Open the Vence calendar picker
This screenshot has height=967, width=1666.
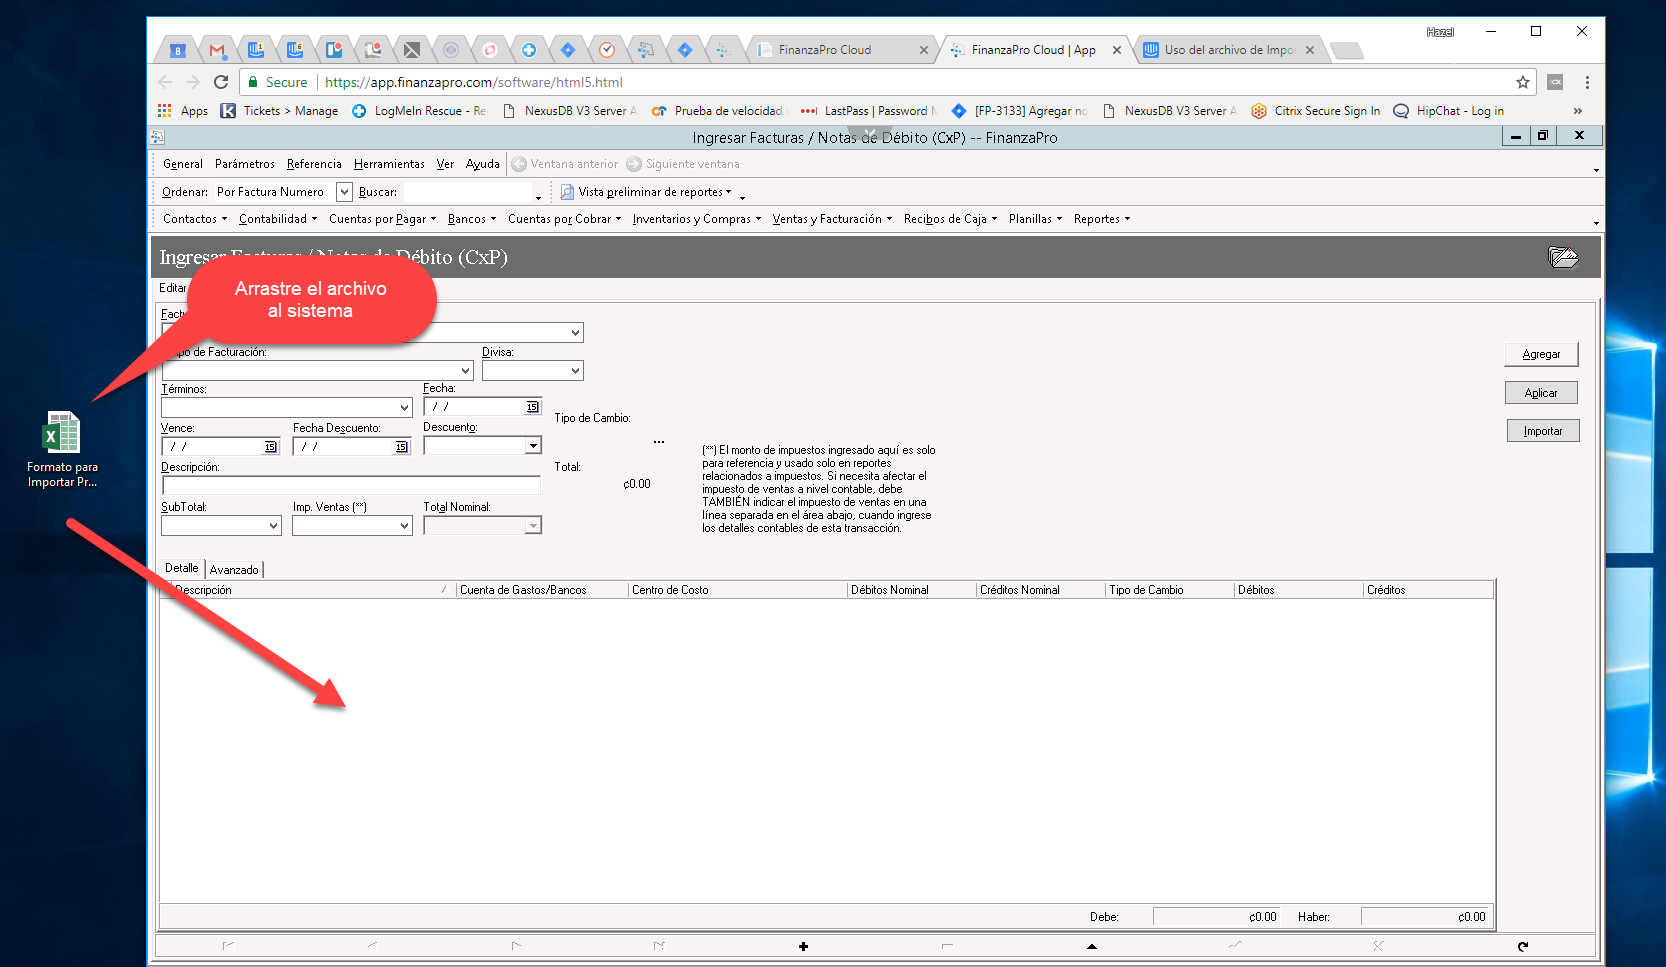[x=270, y=447]
